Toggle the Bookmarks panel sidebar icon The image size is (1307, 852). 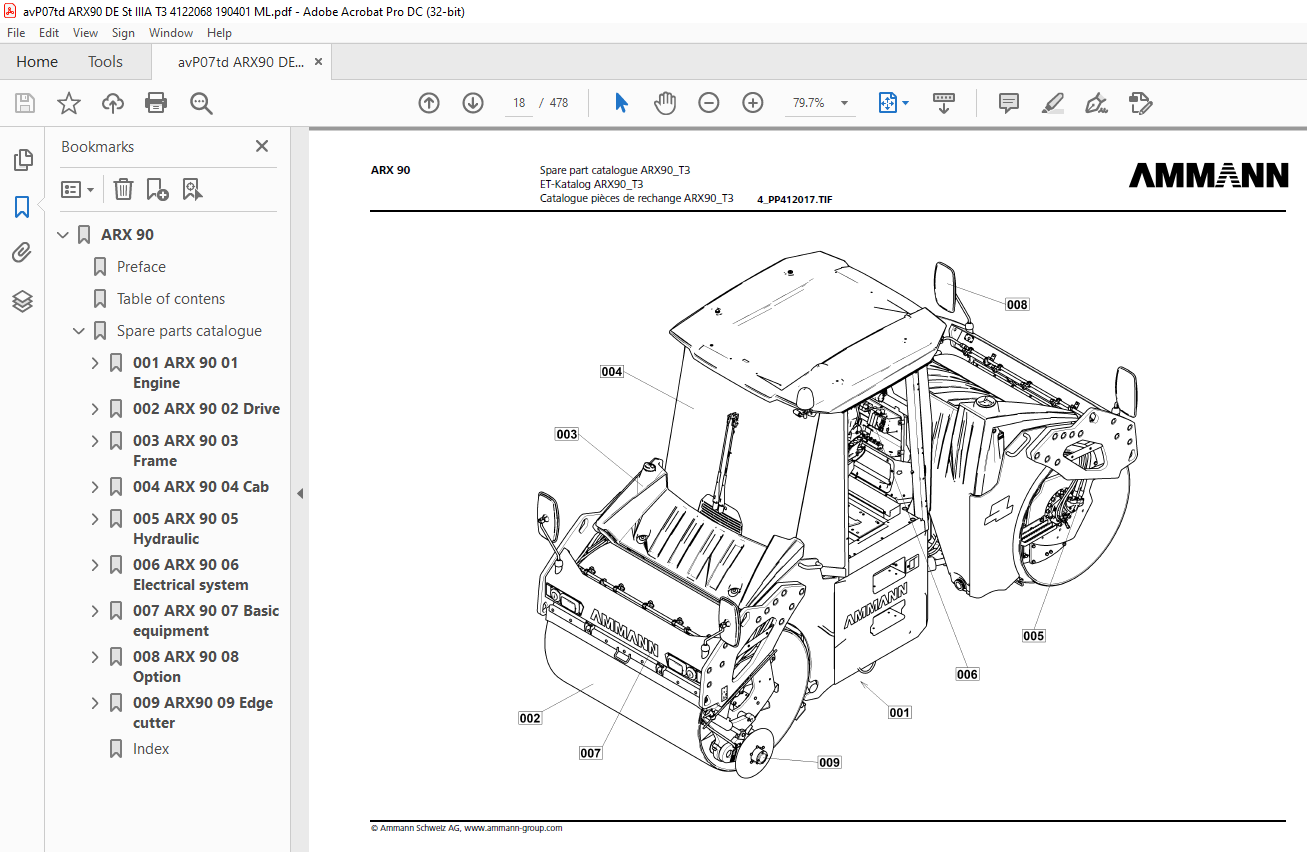coord(22,207)
